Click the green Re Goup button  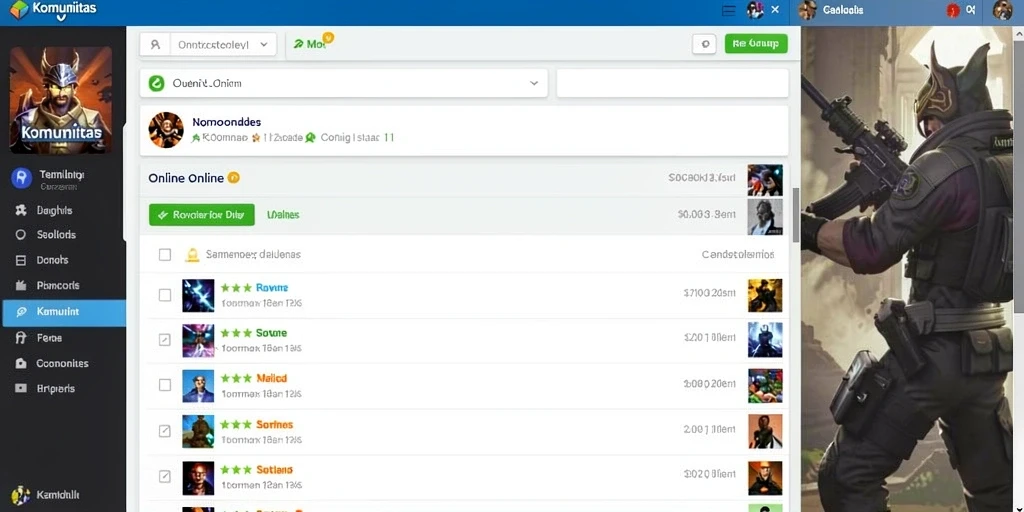click(x=756, y=44)
